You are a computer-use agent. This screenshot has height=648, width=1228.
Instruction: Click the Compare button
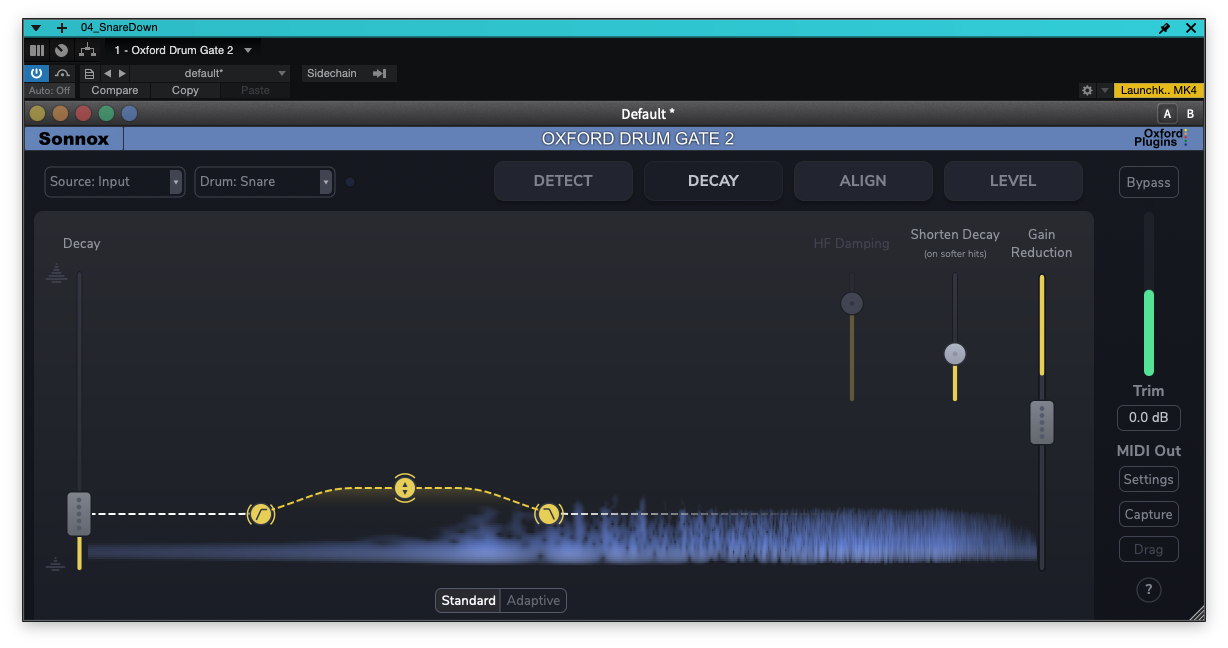pos(115,90)
